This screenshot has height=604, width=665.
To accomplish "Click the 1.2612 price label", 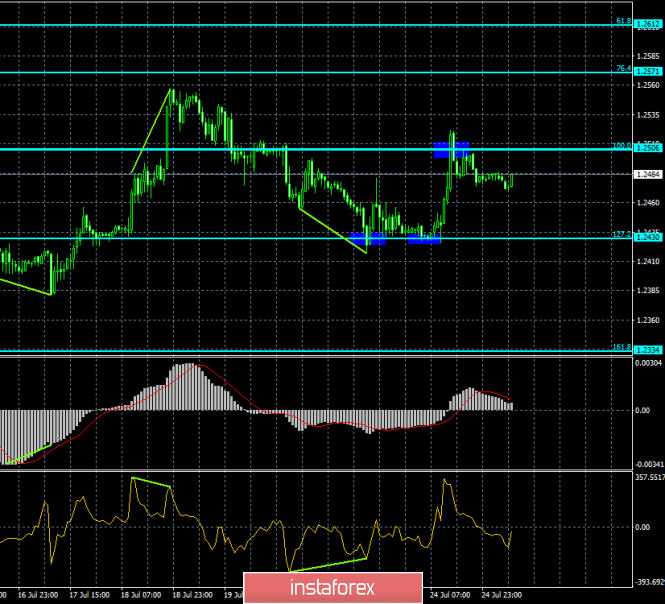I will (x=648, y=23).
